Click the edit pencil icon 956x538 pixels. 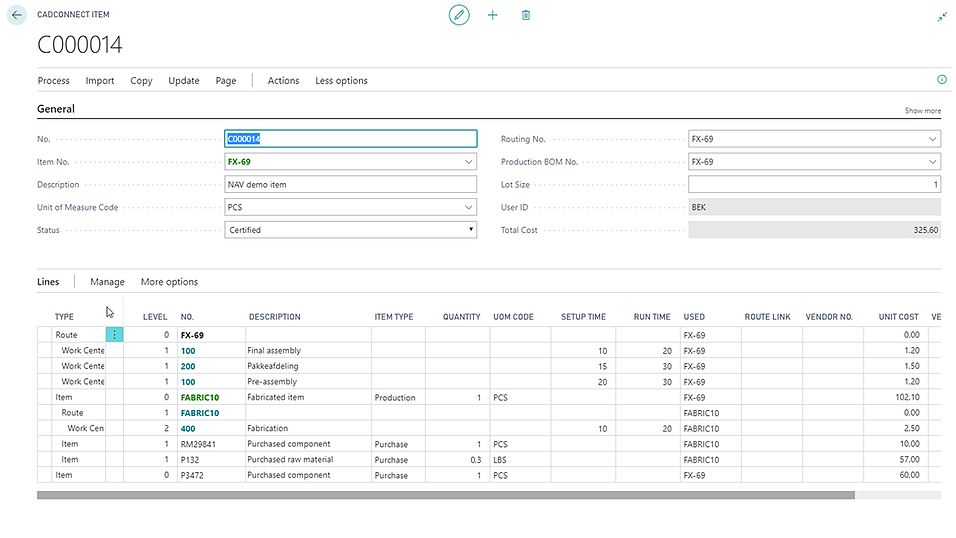pos(459,15)
